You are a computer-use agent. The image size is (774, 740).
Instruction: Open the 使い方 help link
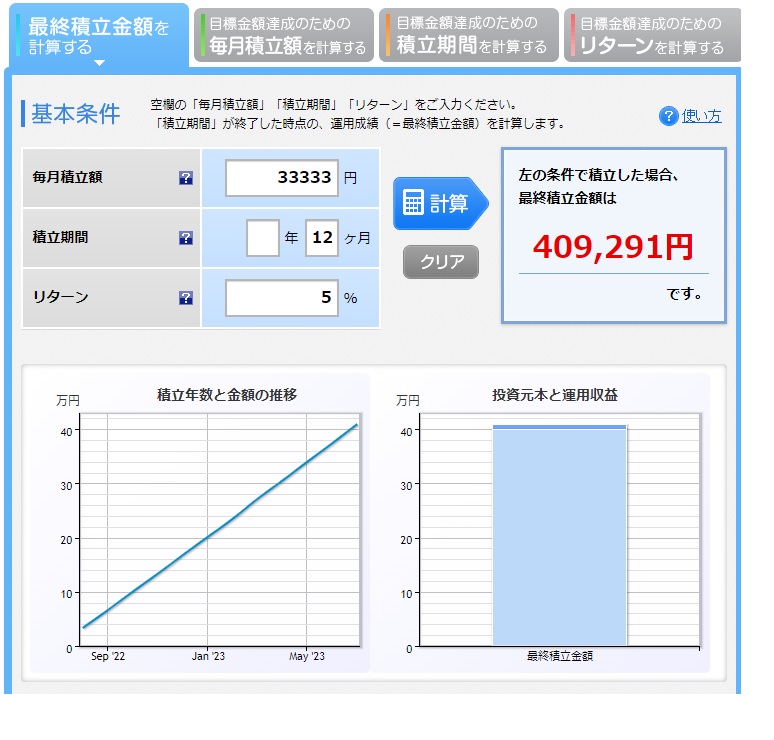pyautogui.click(x=701, y=116)
